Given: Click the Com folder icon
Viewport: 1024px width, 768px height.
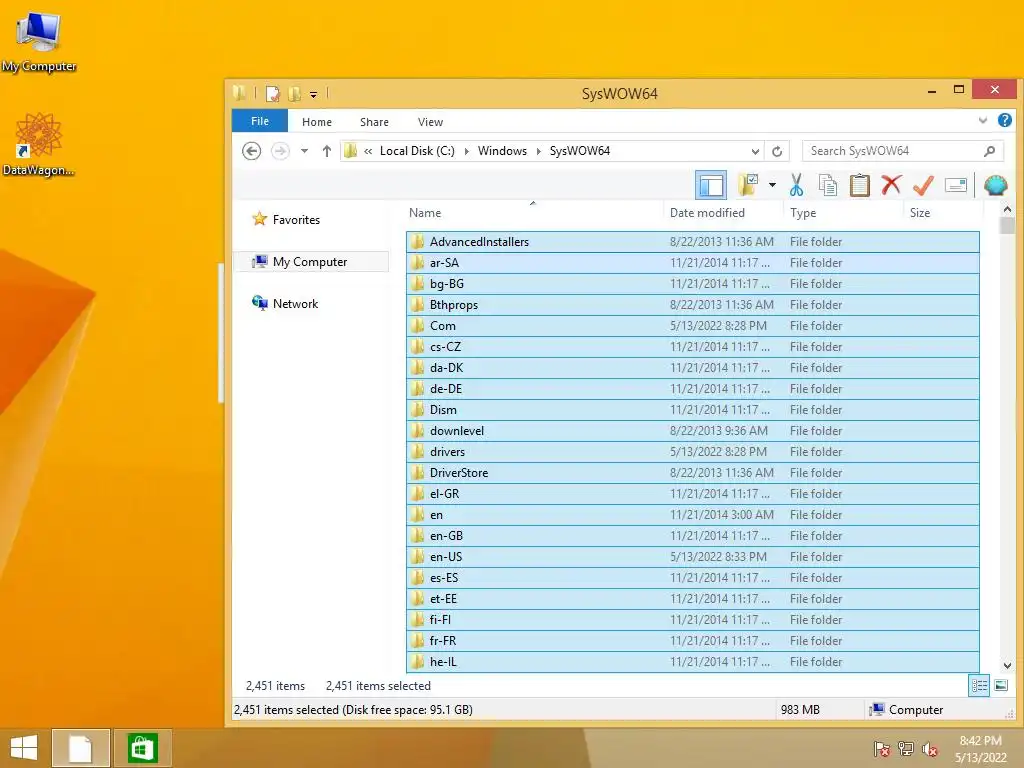Looking at the screenshot, I should [417, 326].
